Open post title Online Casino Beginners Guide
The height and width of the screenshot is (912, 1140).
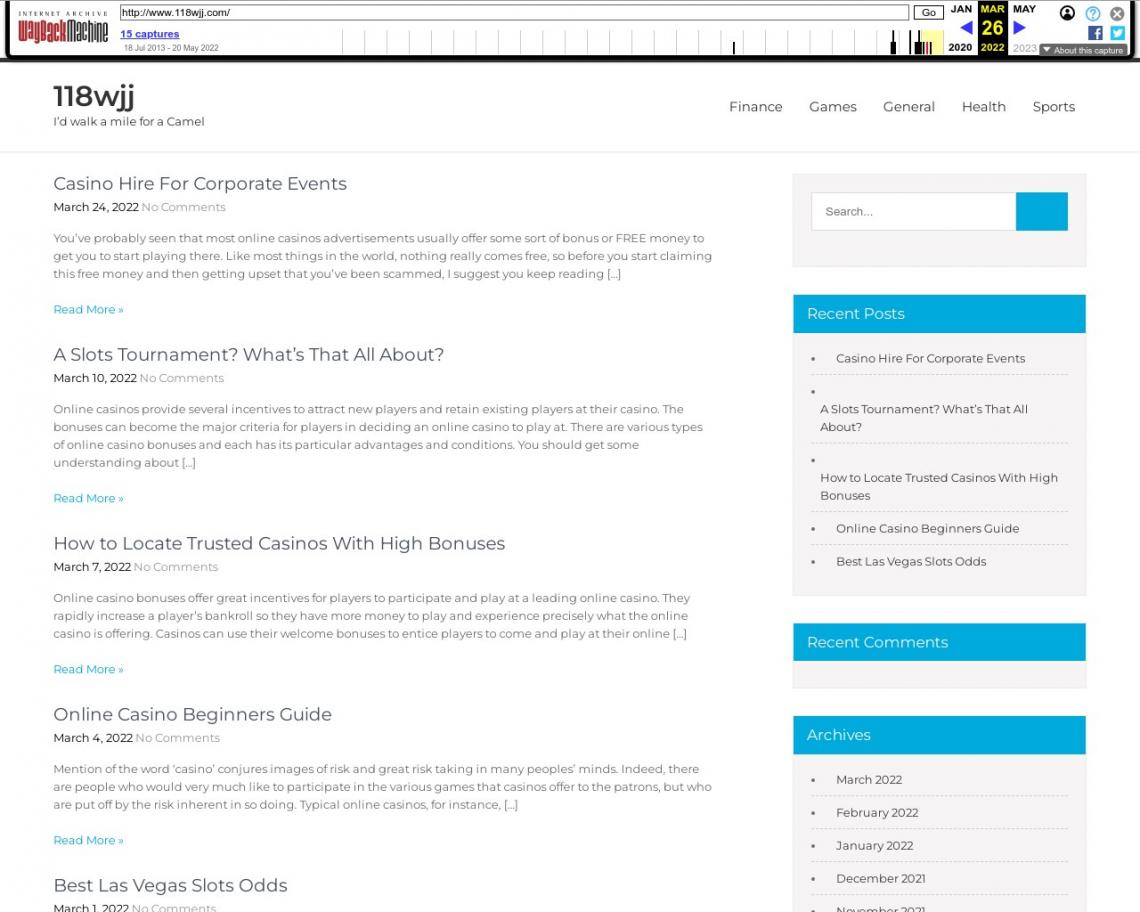pos(193,715)
